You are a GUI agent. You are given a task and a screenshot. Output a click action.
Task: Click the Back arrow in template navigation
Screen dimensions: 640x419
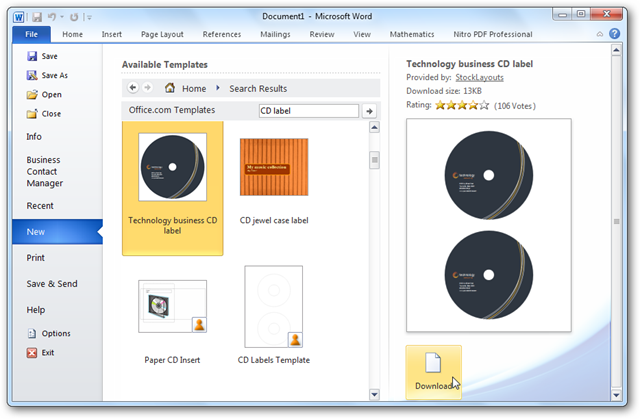pos(133,88)
